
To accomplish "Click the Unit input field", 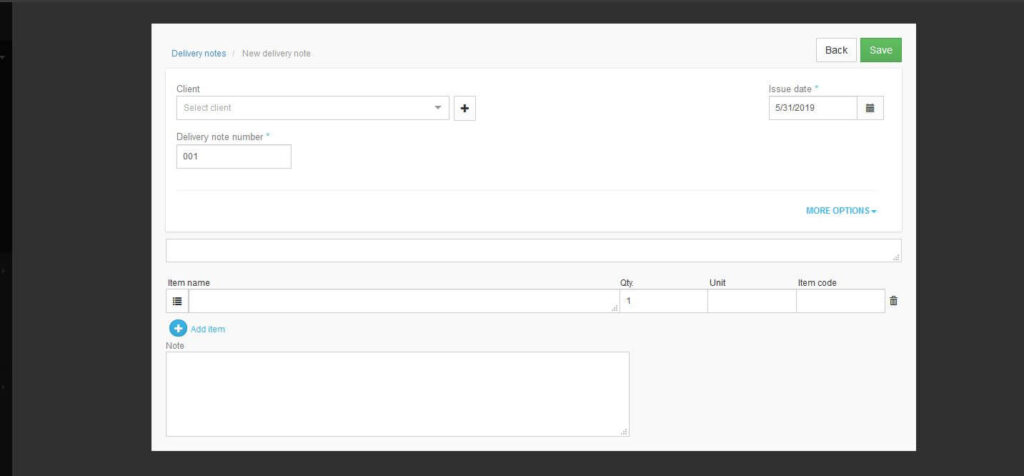I will tap(752, 301).
